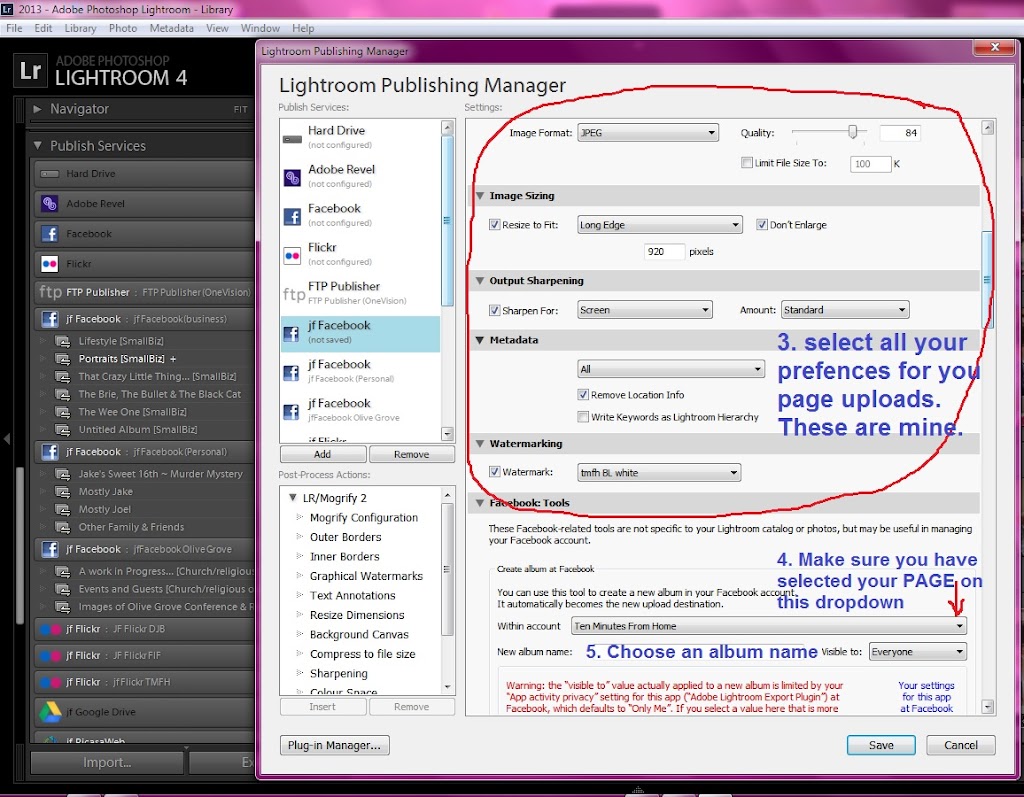Click Add publish service button
The width and height of the screenshot is (1024, 797).
tap(323, 454)
